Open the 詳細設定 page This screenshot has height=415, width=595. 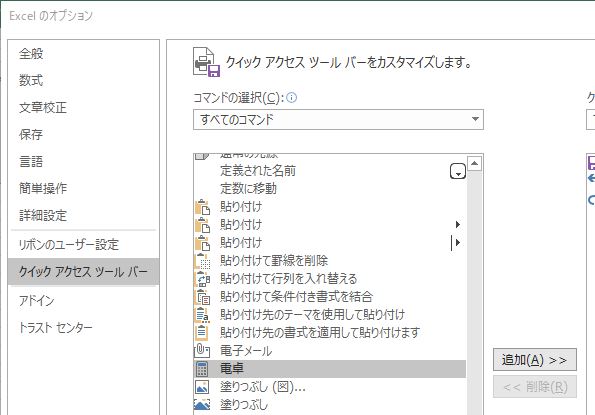[x=43, y=215]
